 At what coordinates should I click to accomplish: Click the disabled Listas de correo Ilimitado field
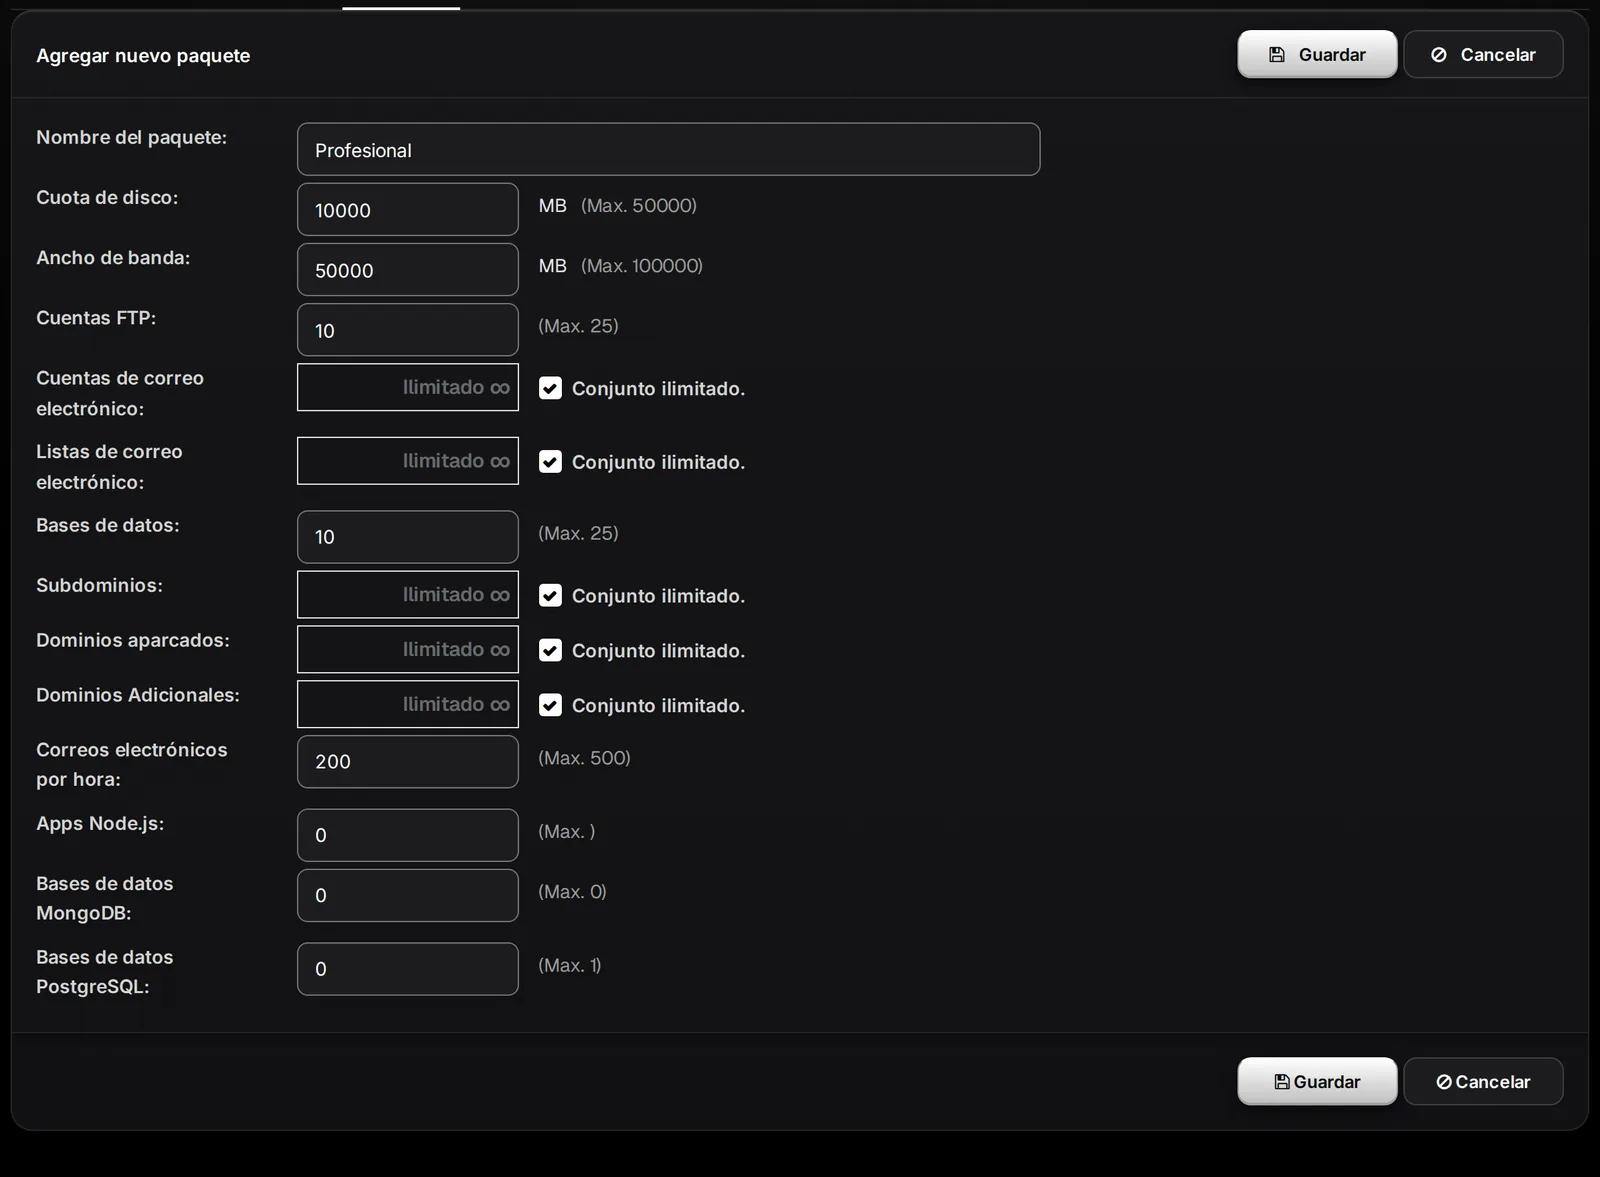408,461
